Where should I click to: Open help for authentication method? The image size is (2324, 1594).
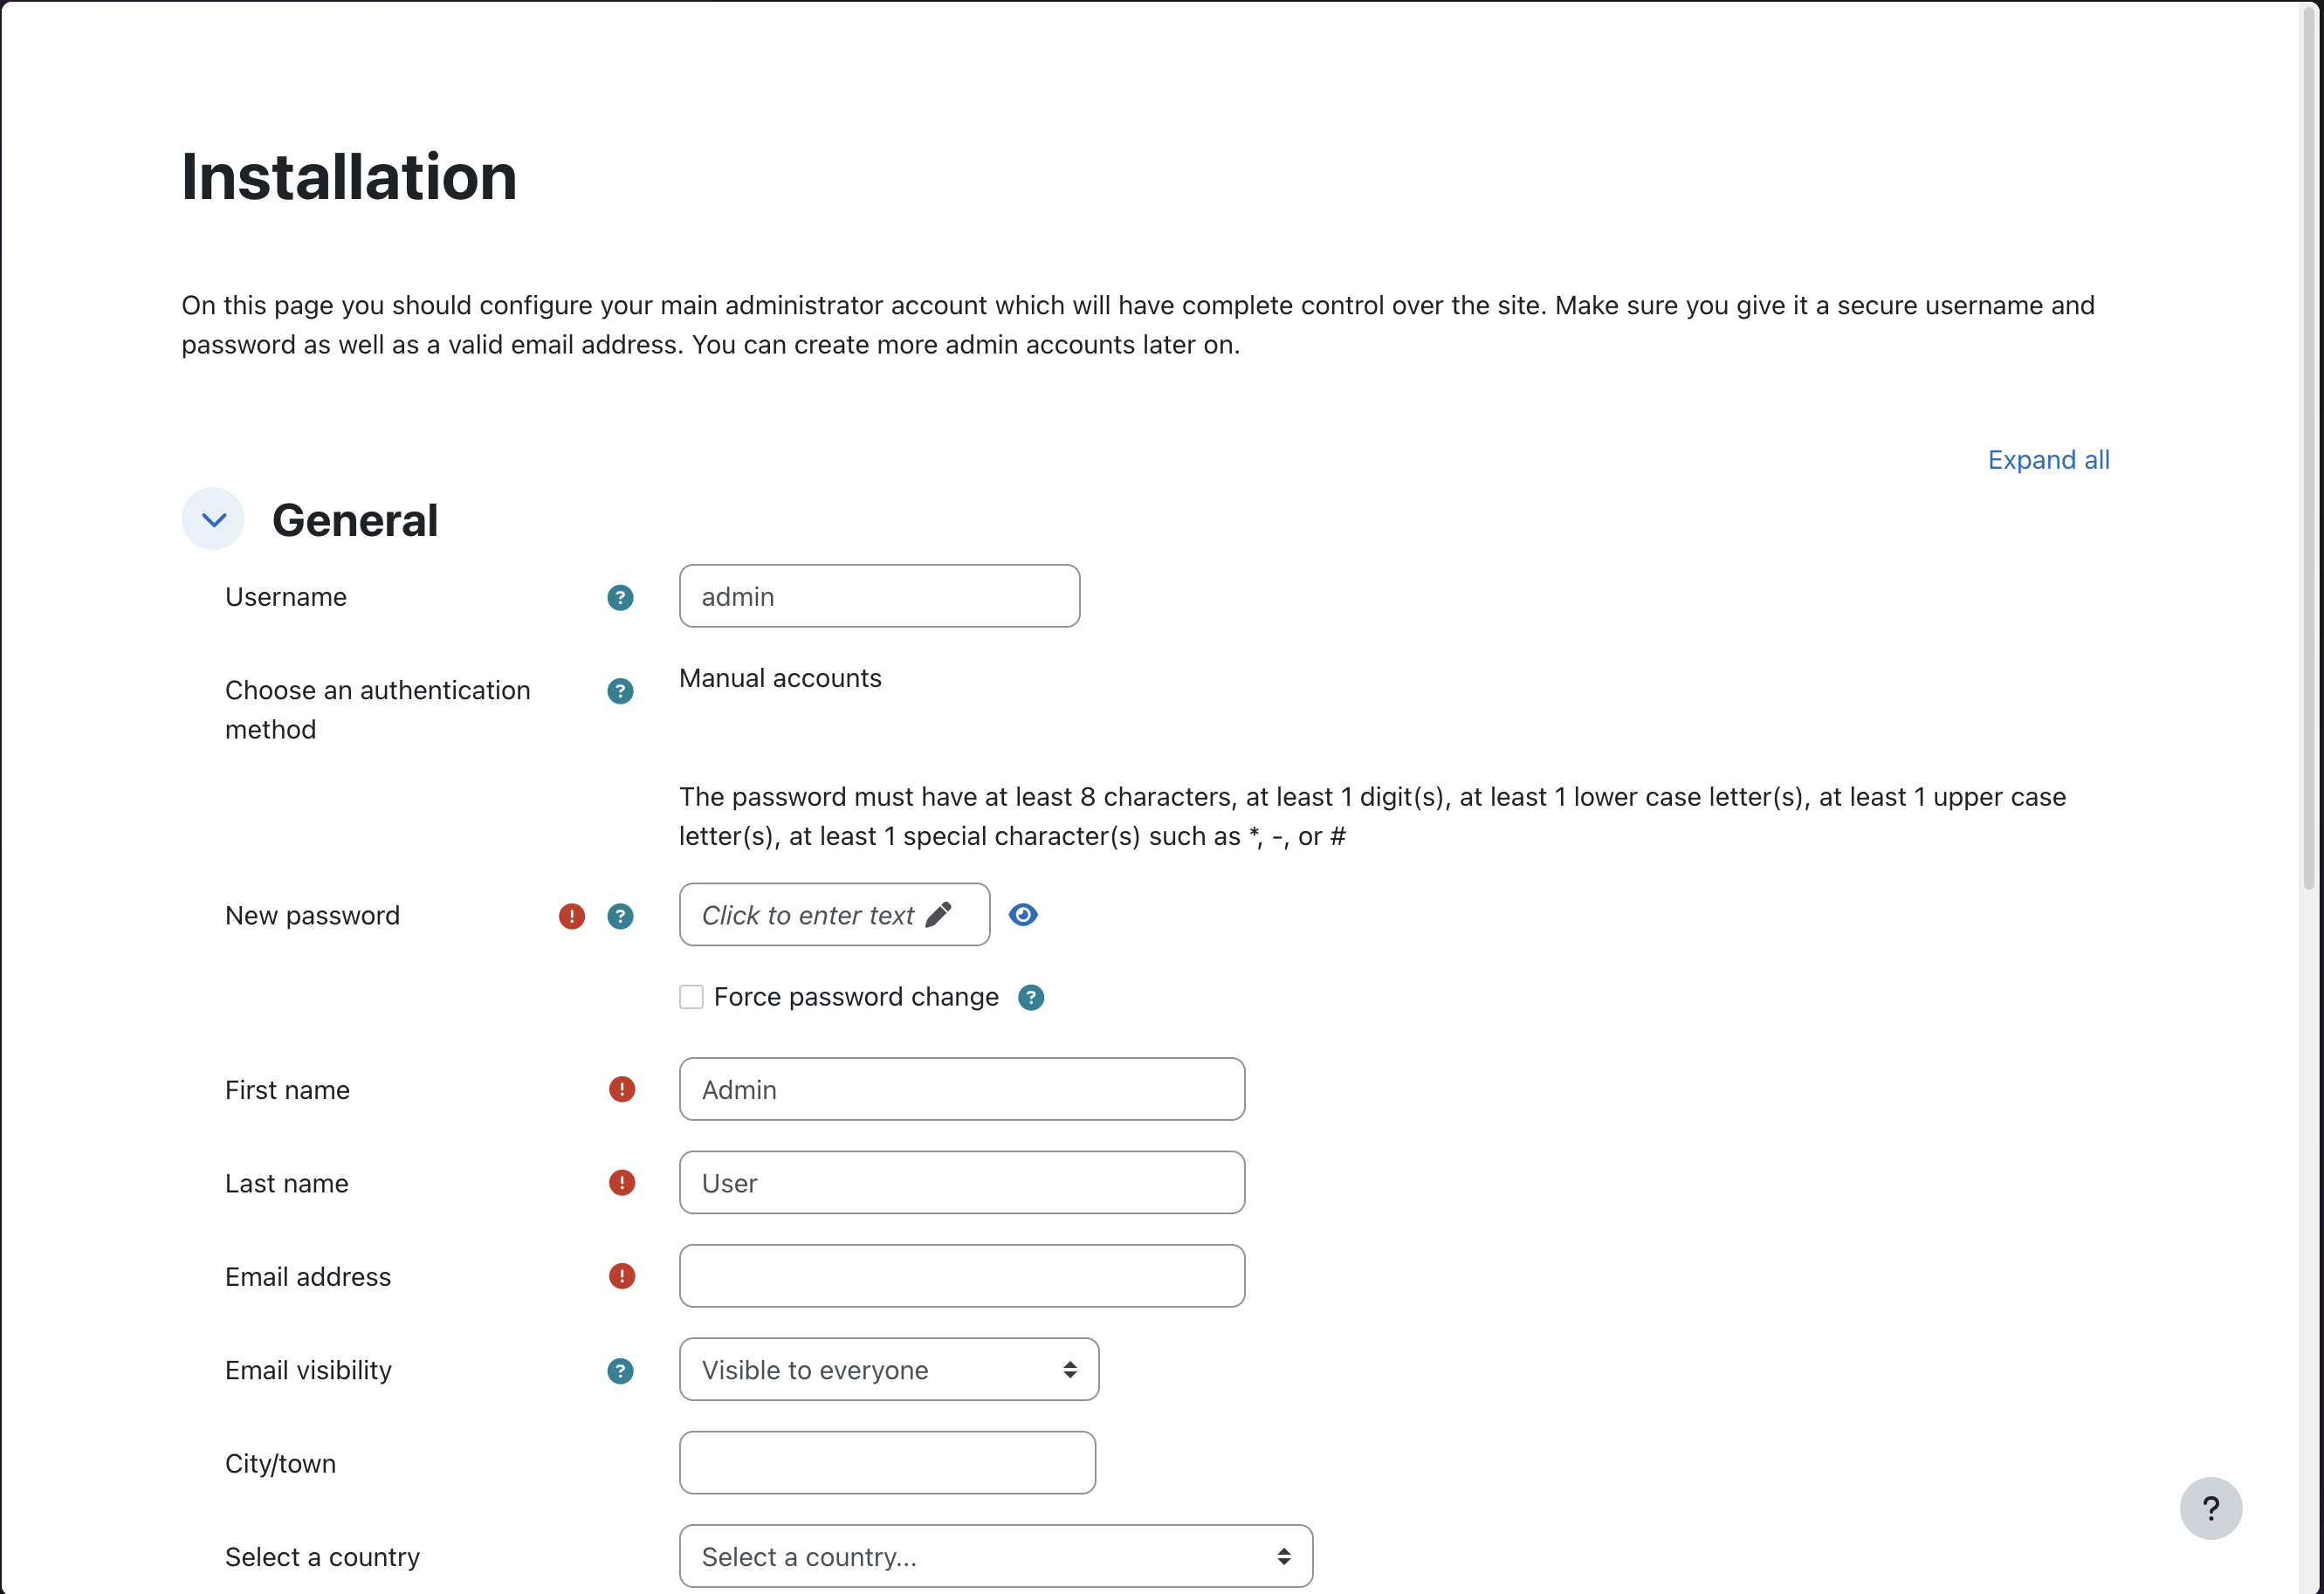click(620, 691)
